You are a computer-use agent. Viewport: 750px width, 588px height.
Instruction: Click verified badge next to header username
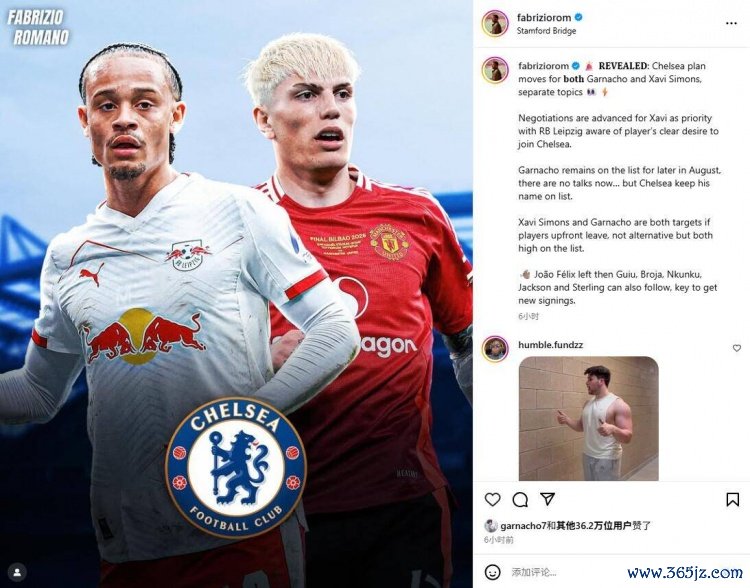(x=578, y=18)
